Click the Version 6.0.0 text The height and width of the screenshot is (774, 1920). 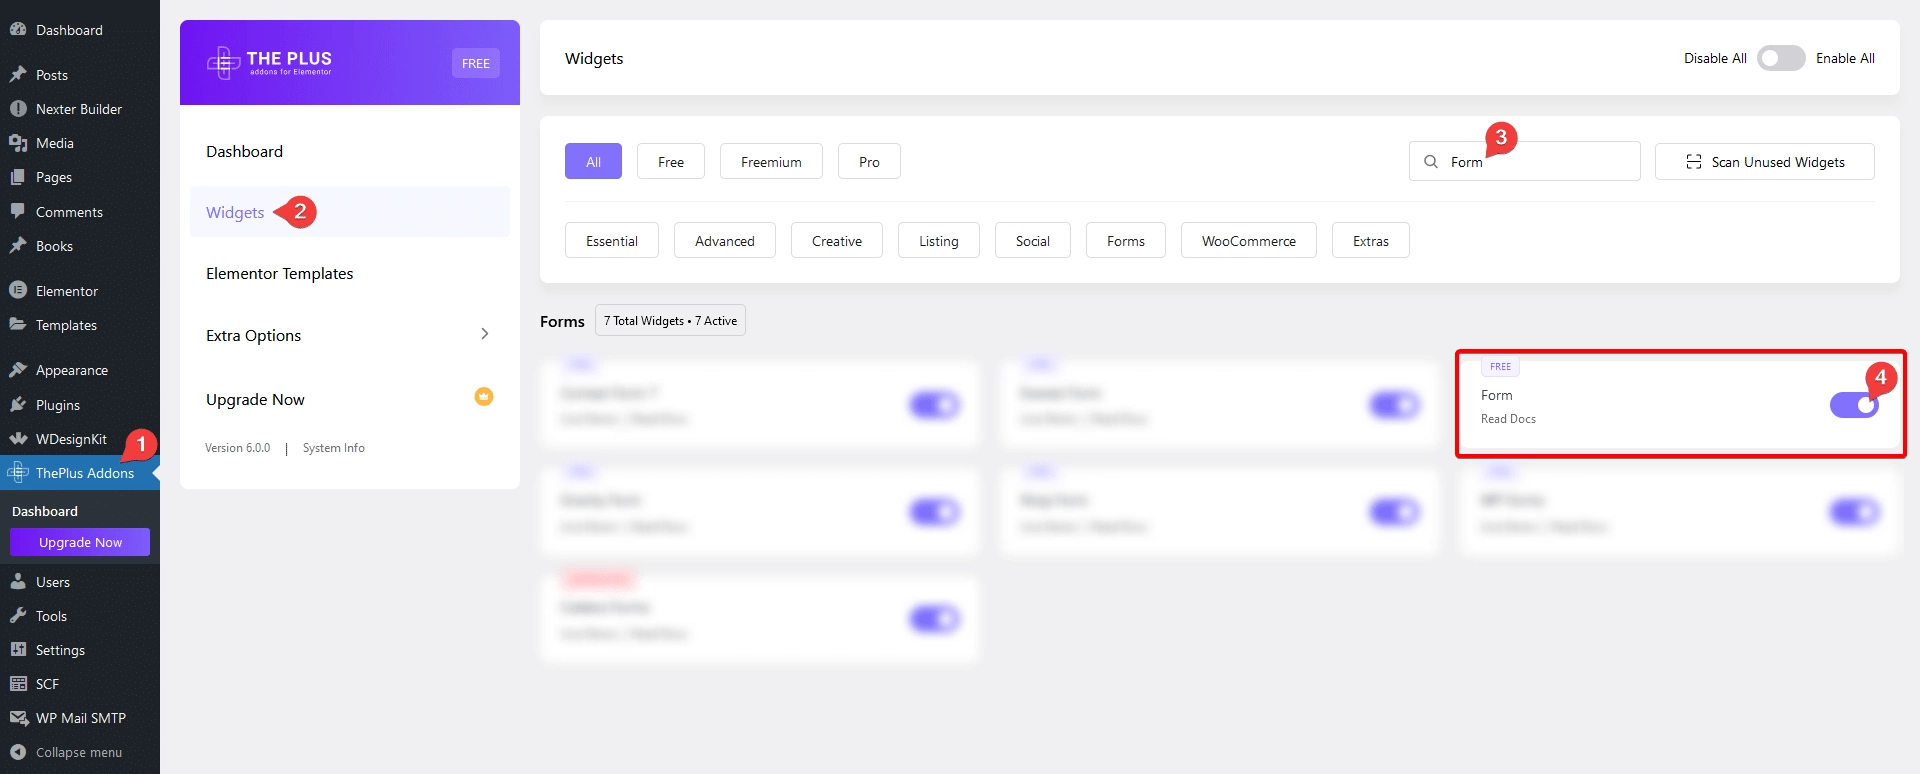pyautogui.click(x=238, y=448)
